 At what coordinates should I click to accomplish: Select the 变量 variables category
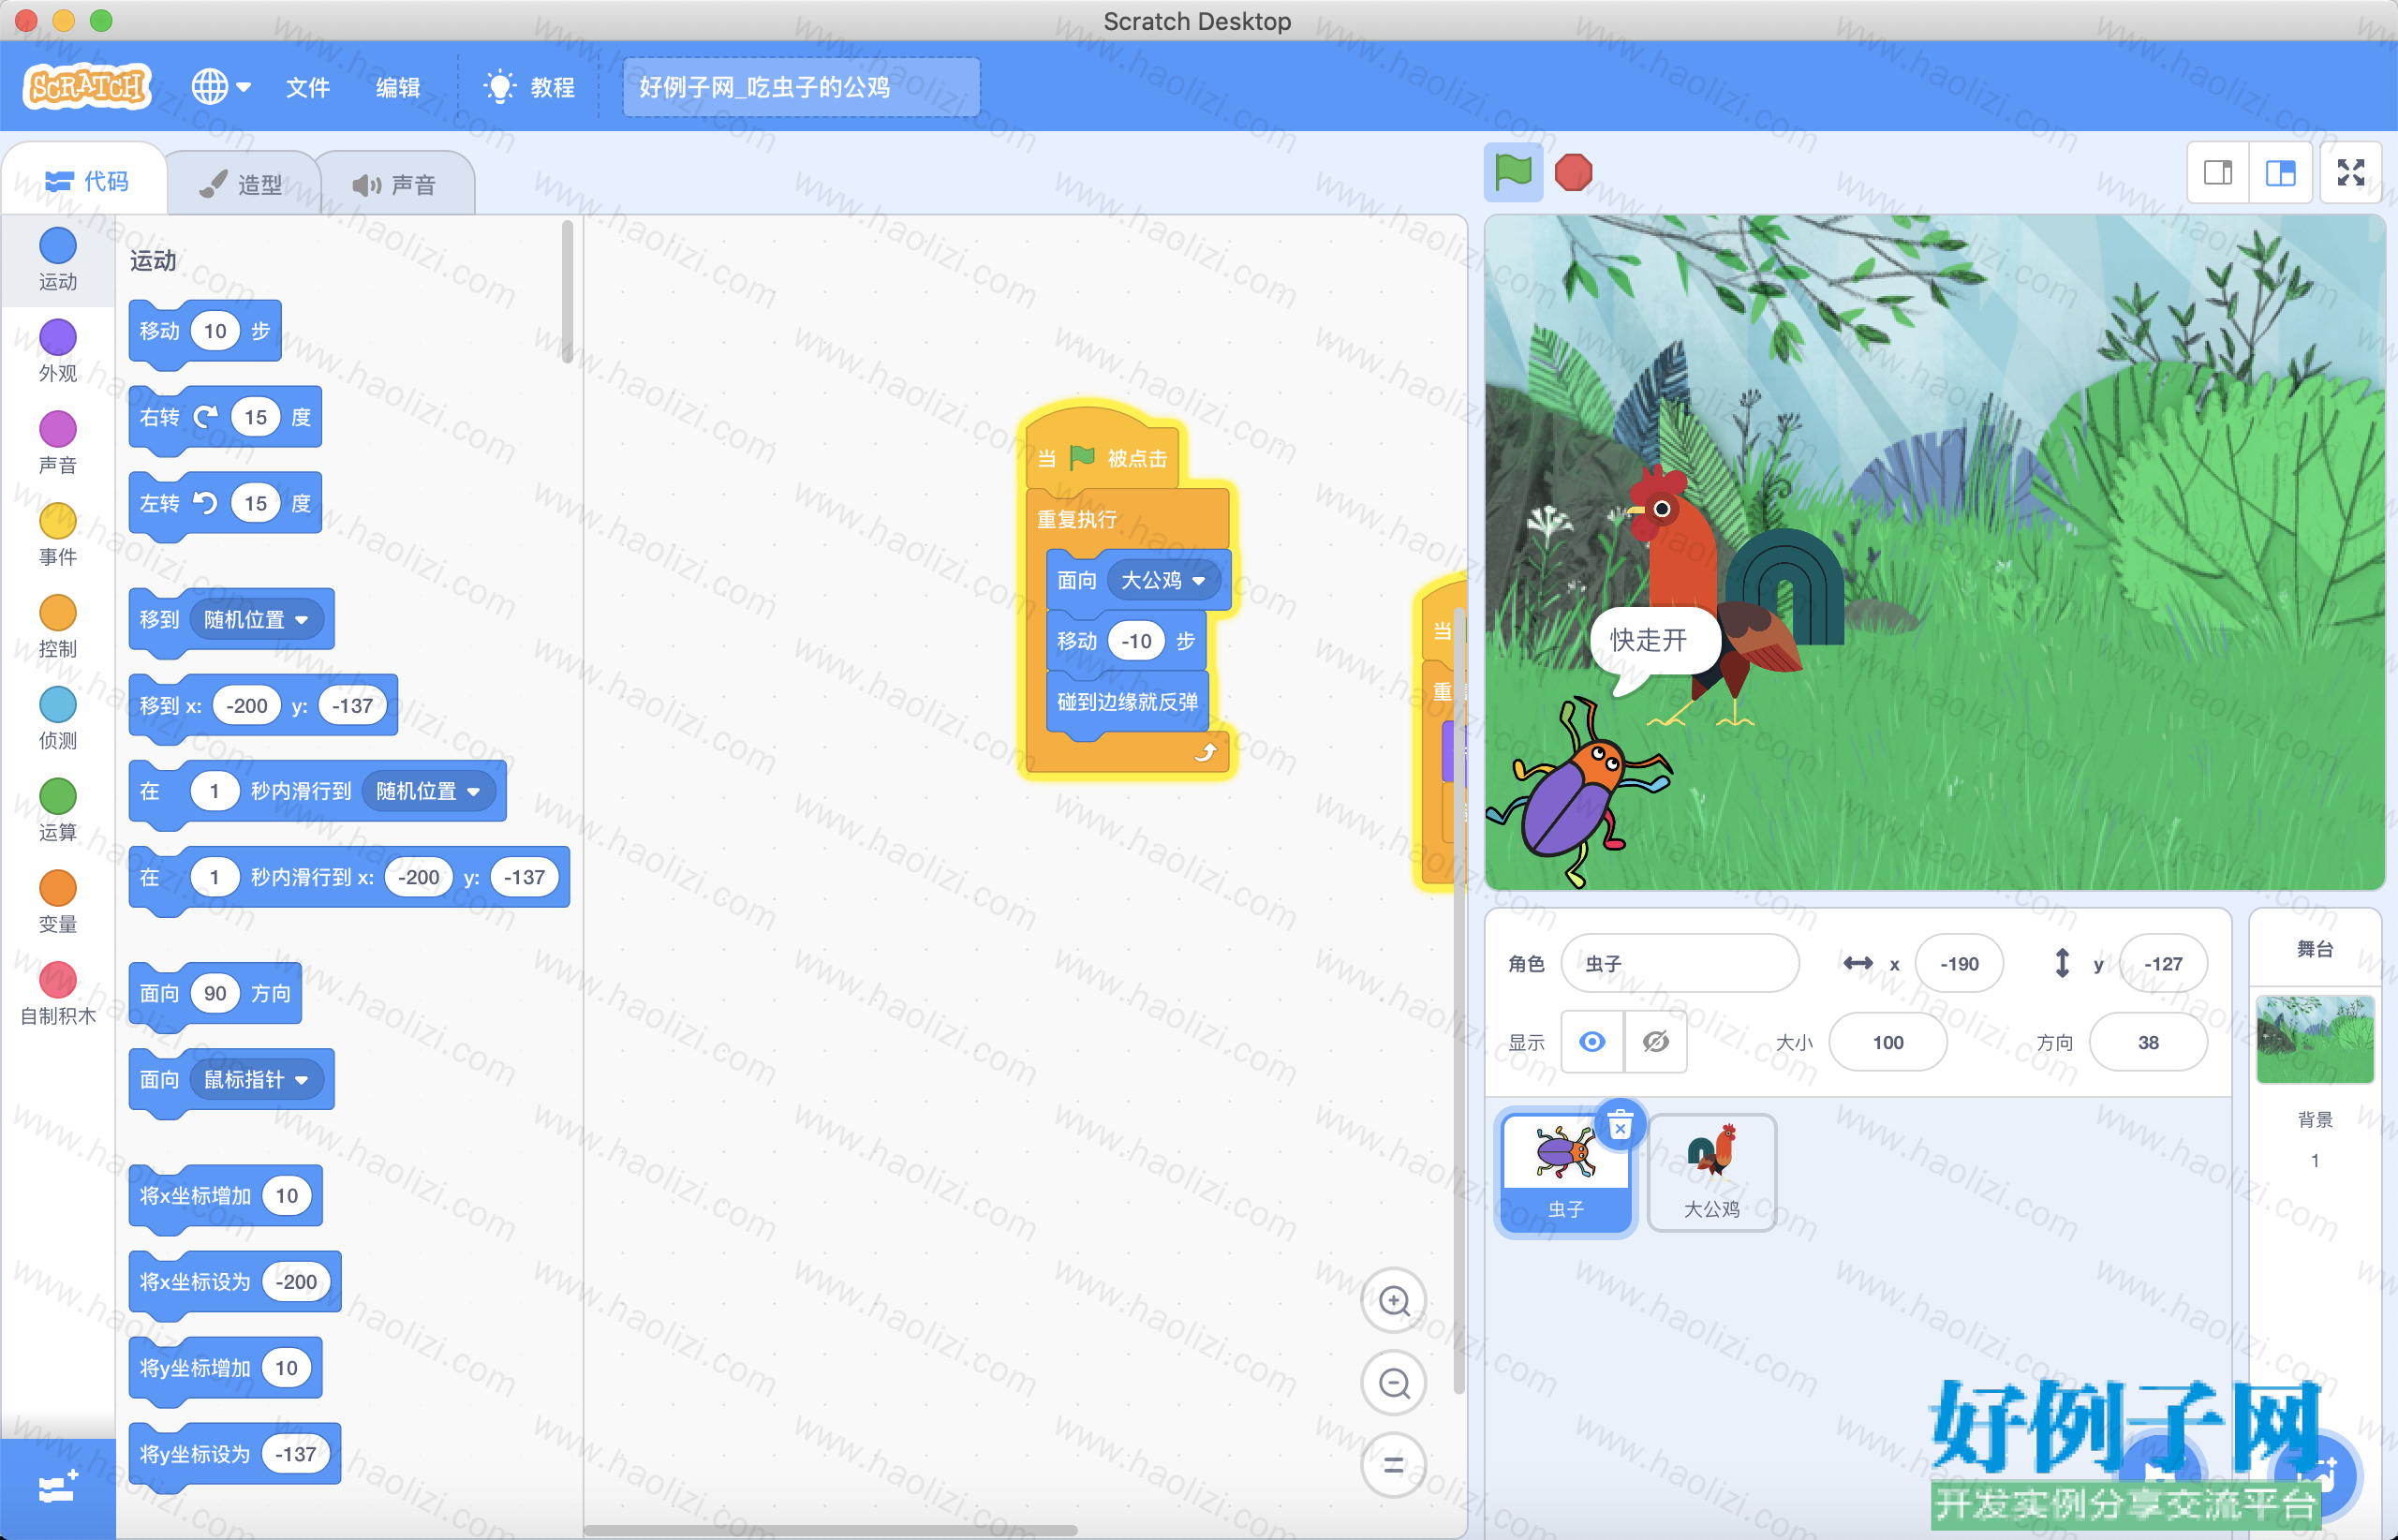click(58, 903)
